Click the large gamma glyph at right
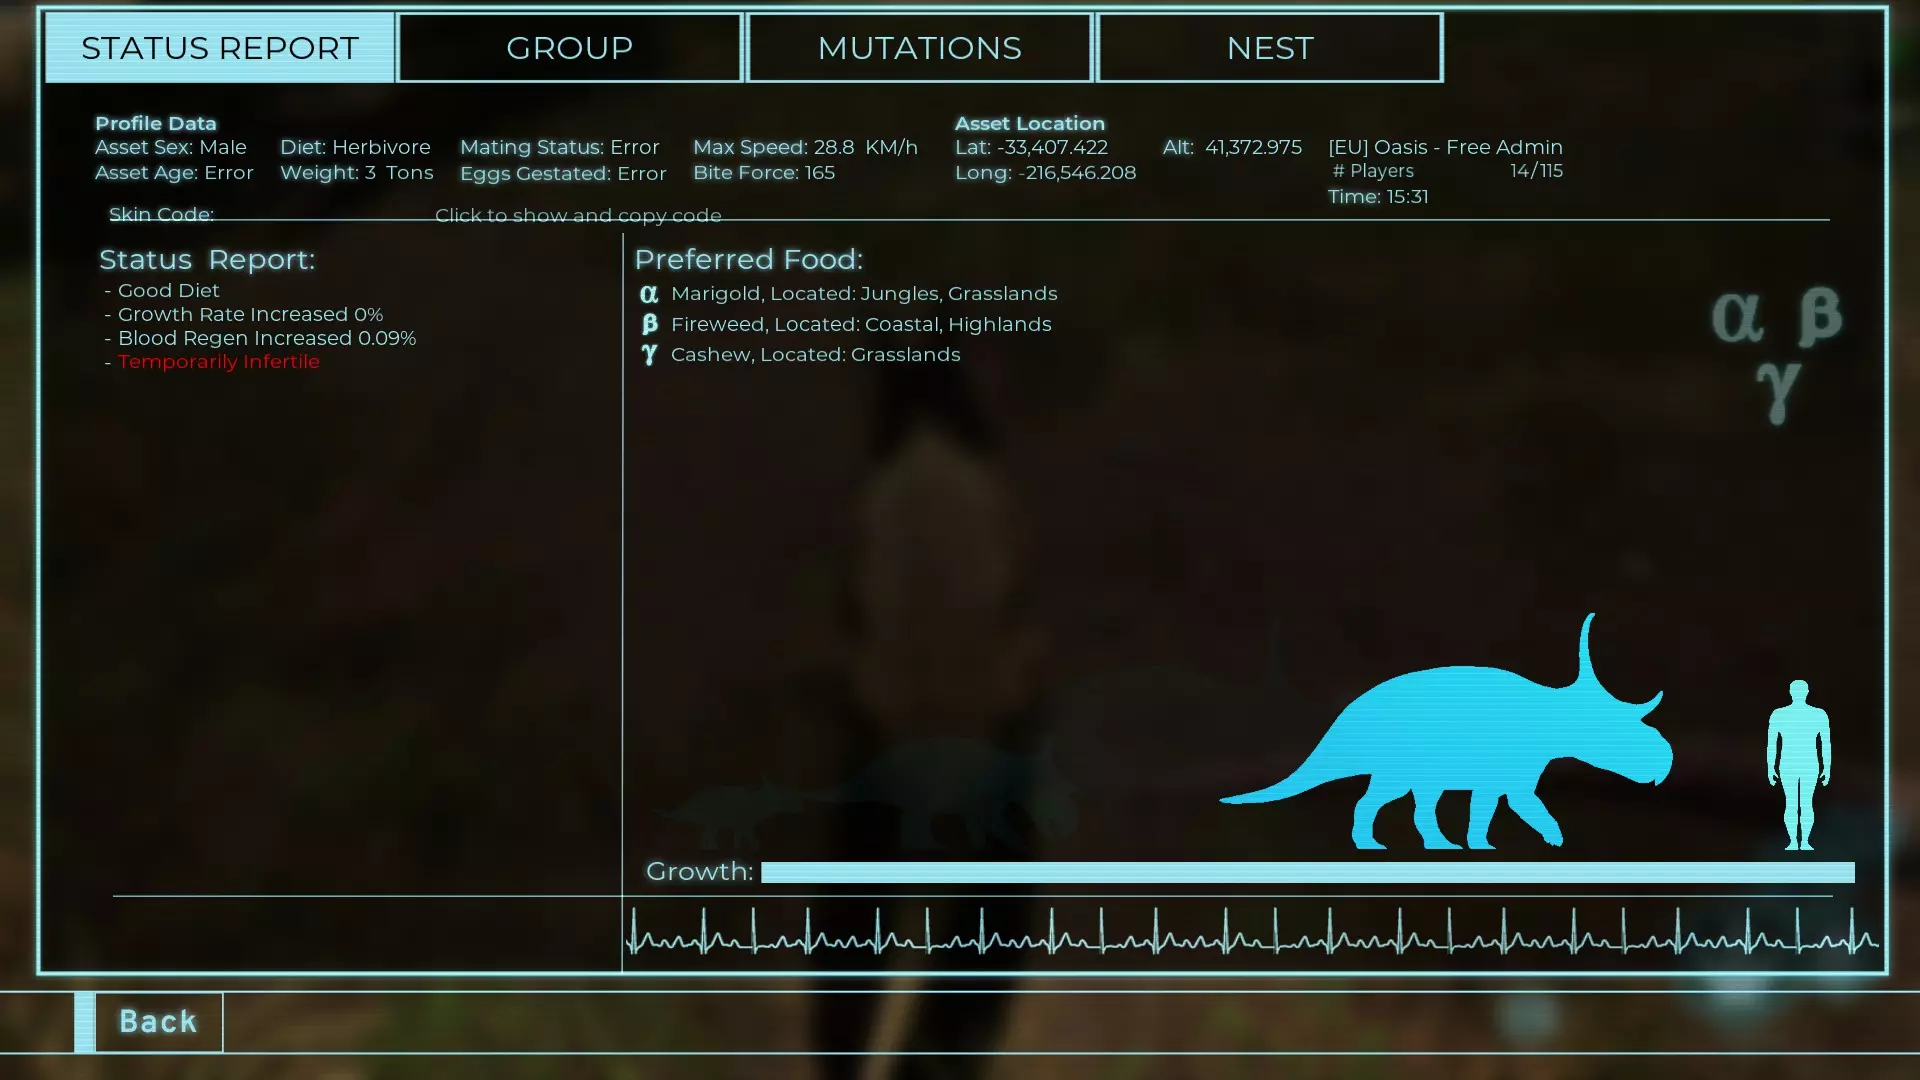The image size is (1920, 1080). point(1778,390)
